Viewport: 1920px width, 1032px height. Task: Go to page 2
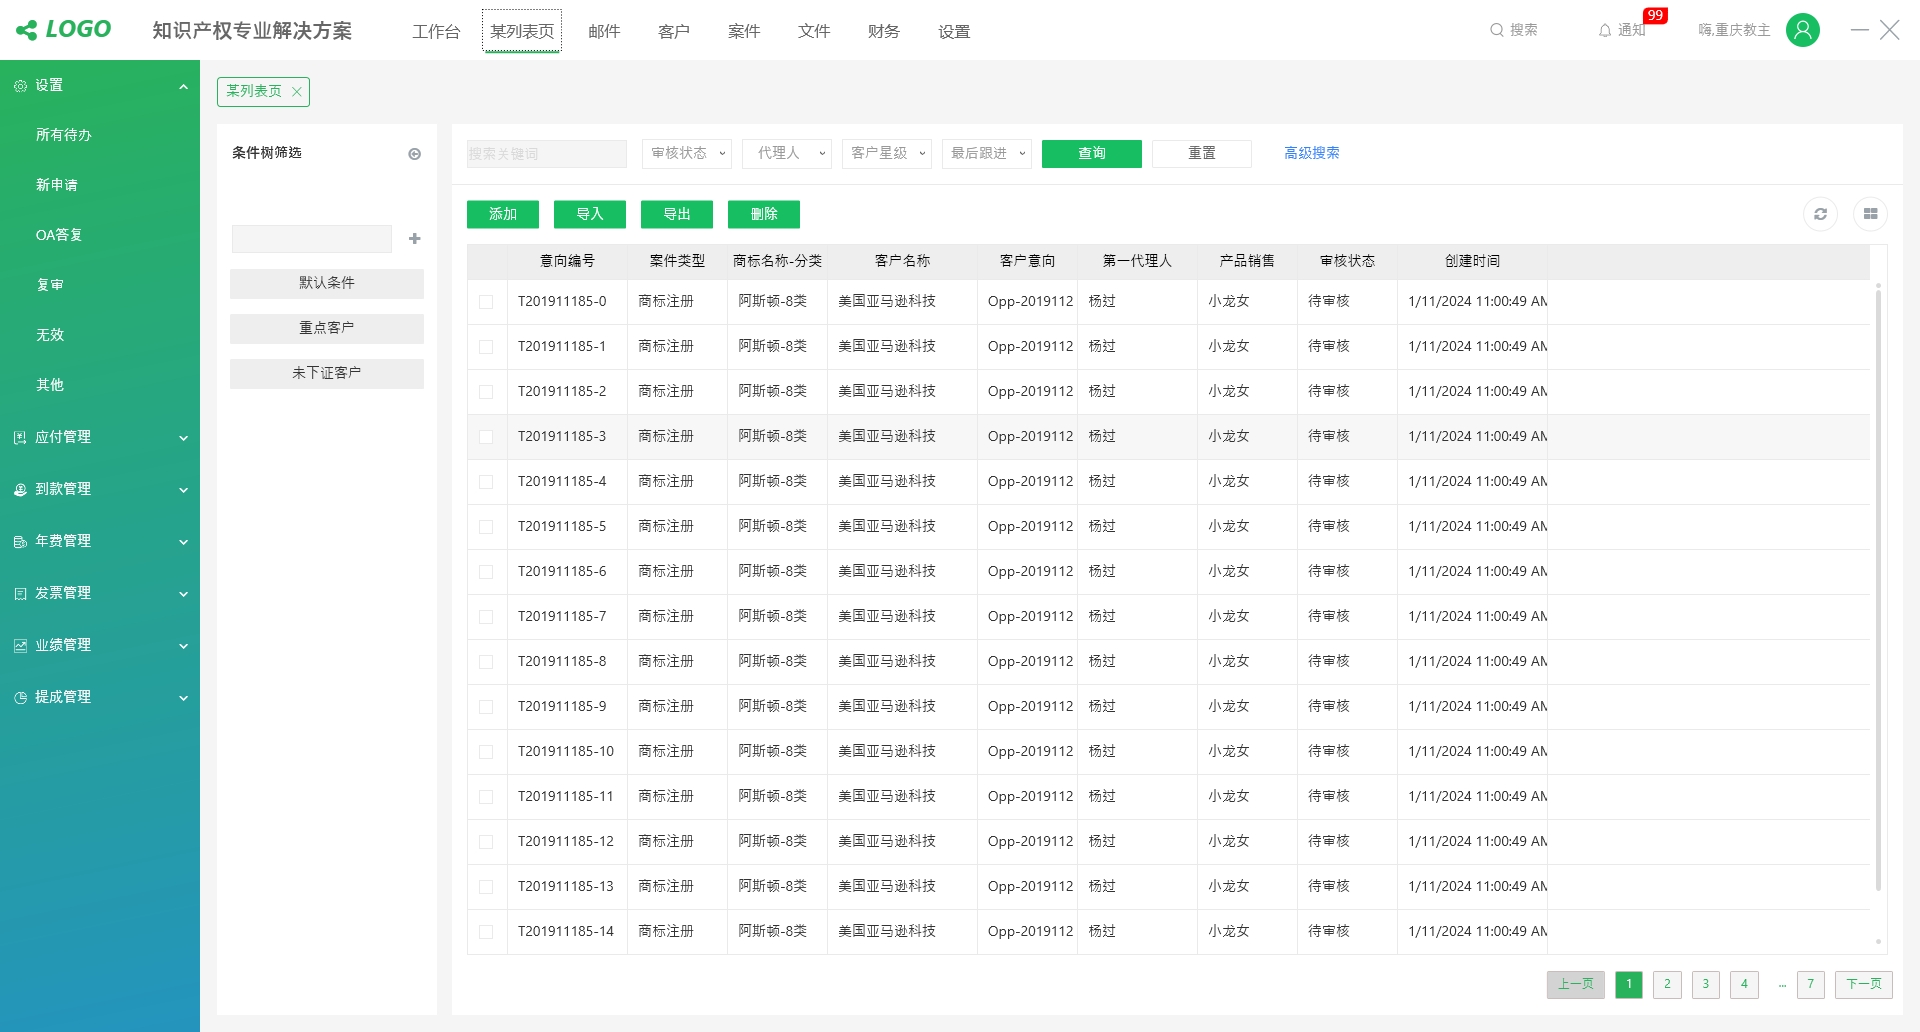coord(1667,984)
